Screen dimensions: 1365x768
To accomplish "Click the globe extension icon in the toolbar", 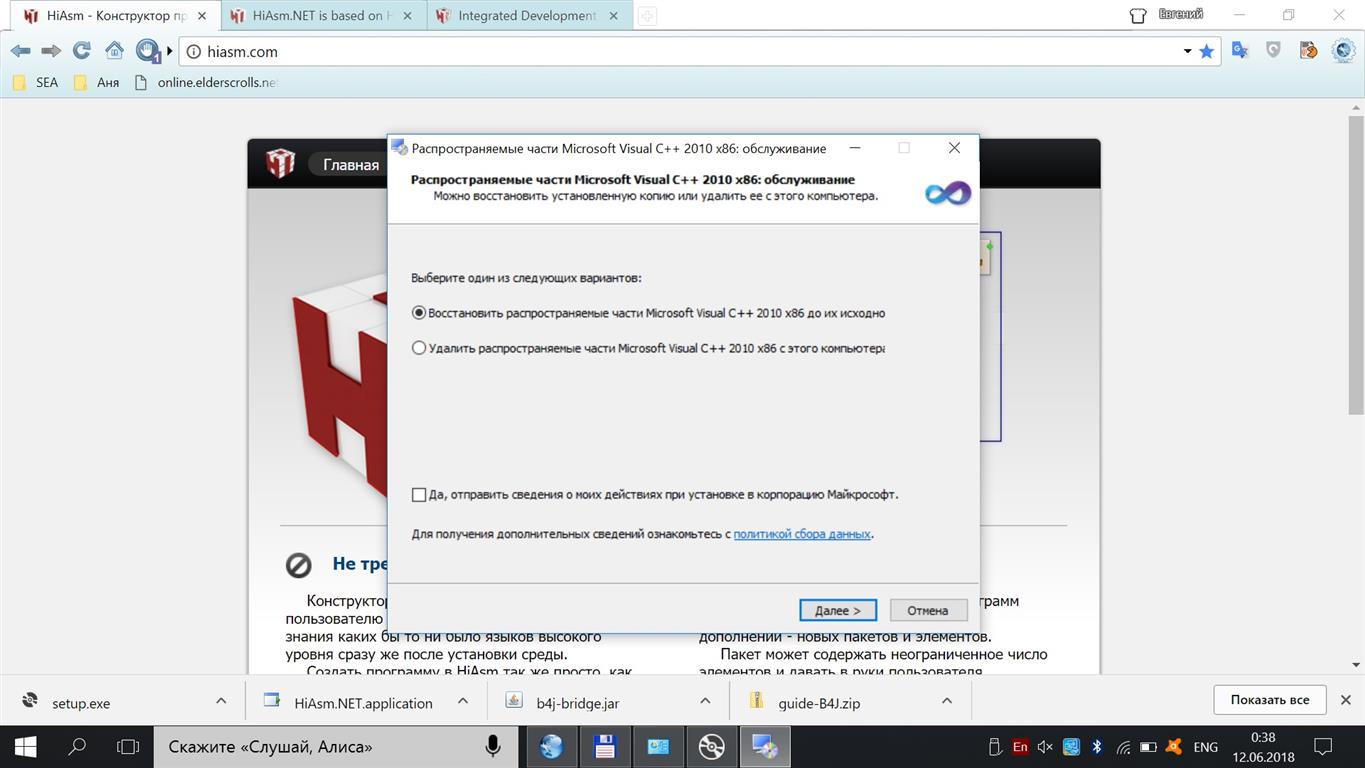I will 1343,50.
